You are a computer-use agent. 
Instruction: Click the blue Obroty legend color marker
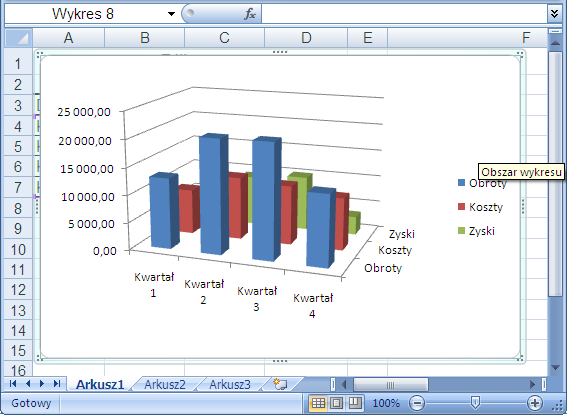click(x=461, y=183)
